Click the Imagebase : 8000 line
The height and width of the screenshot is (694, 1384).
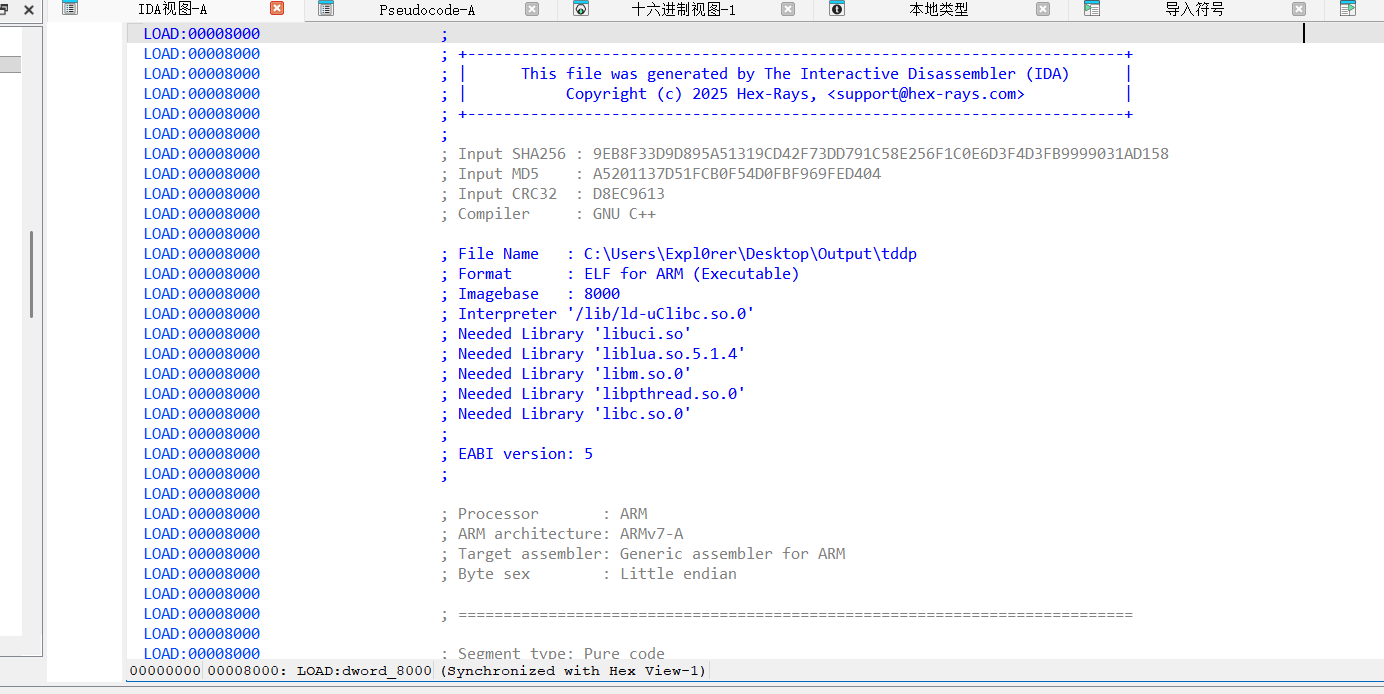coord(530,294)
